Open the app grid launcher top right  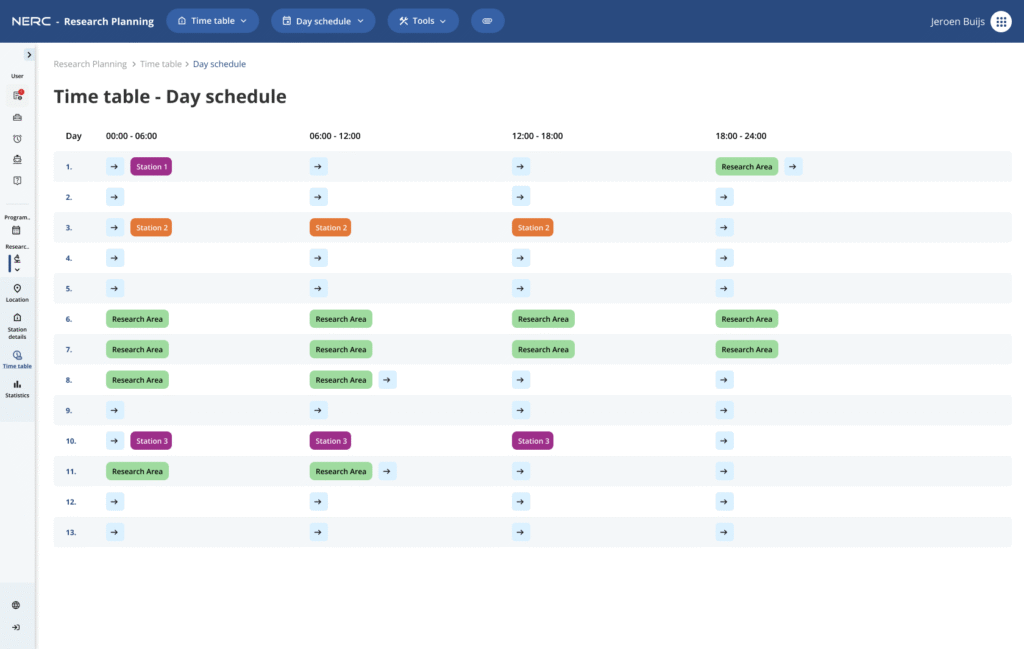[x=1001, y=21]
